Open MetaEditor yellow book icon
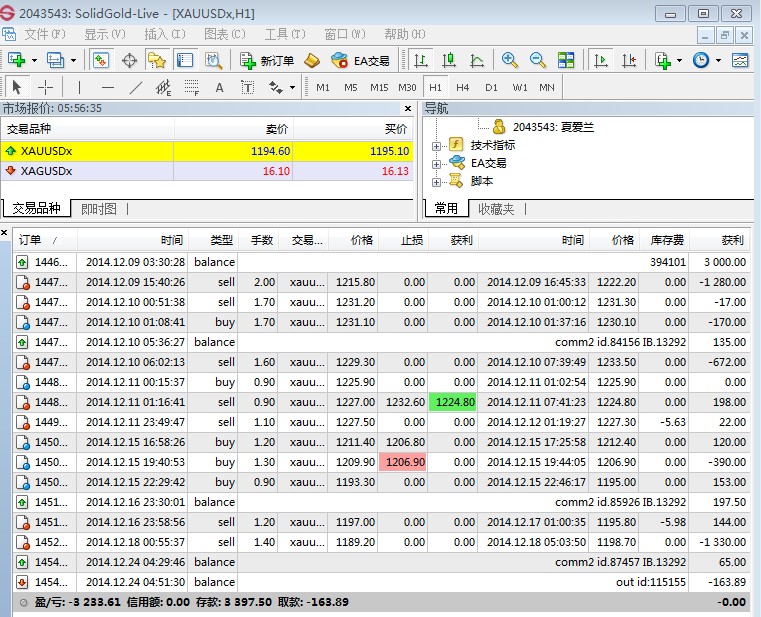The width and height of the screenshot is (761, 617). coord(312,61)
